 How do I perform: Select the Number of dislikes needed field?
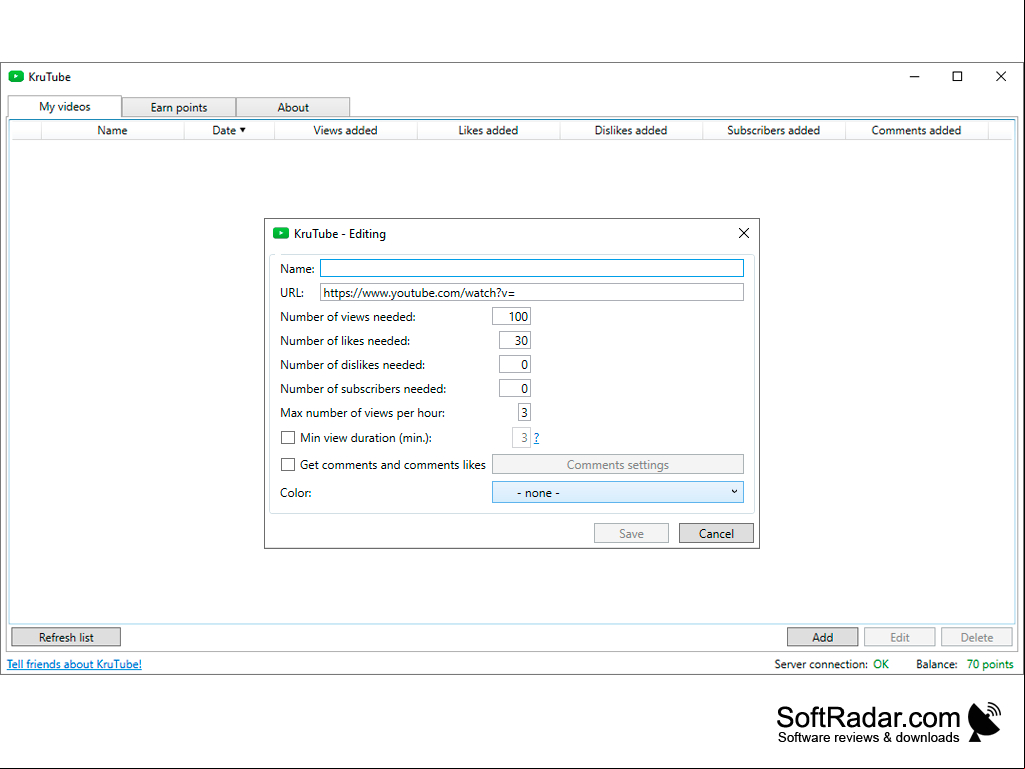tap(514, 365)
